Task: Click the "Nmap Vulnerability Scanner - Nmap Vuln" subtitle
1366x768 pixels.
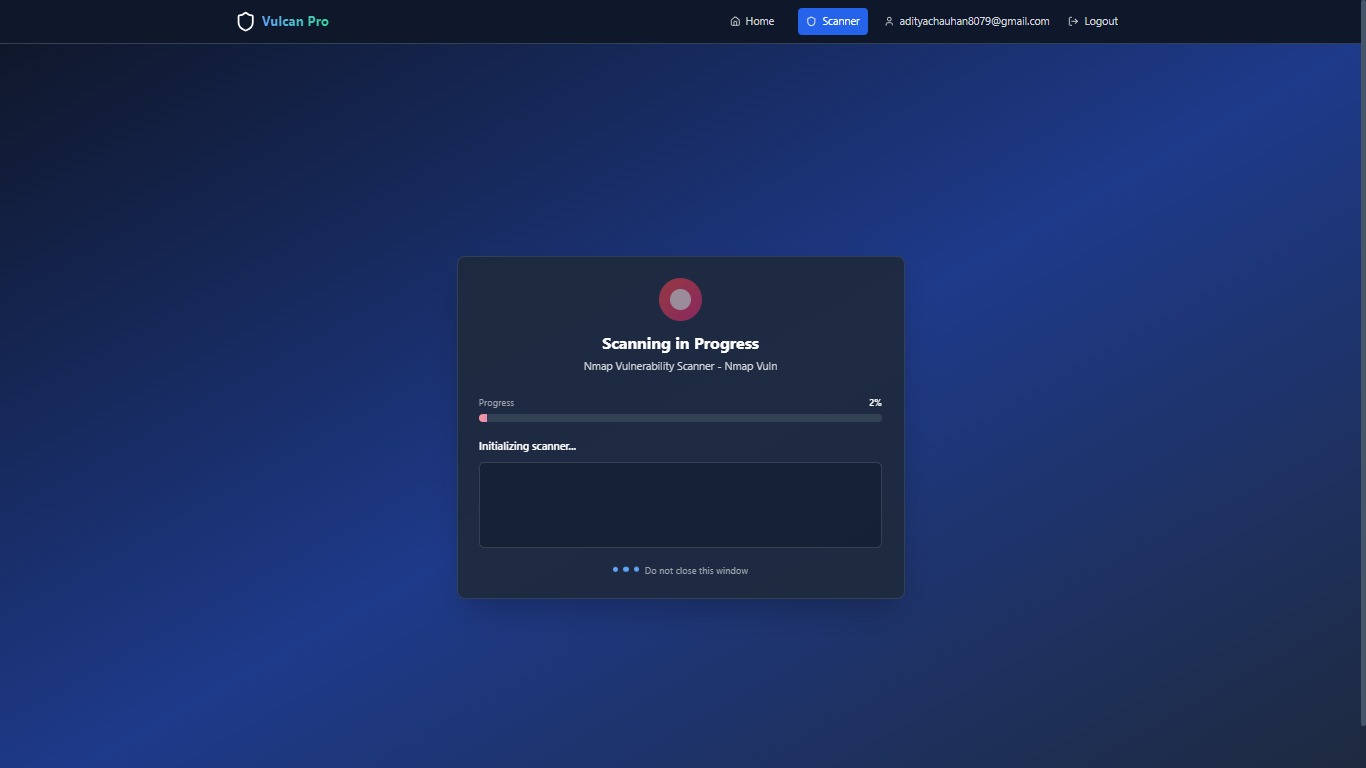Action: click(x=680, y=366)
